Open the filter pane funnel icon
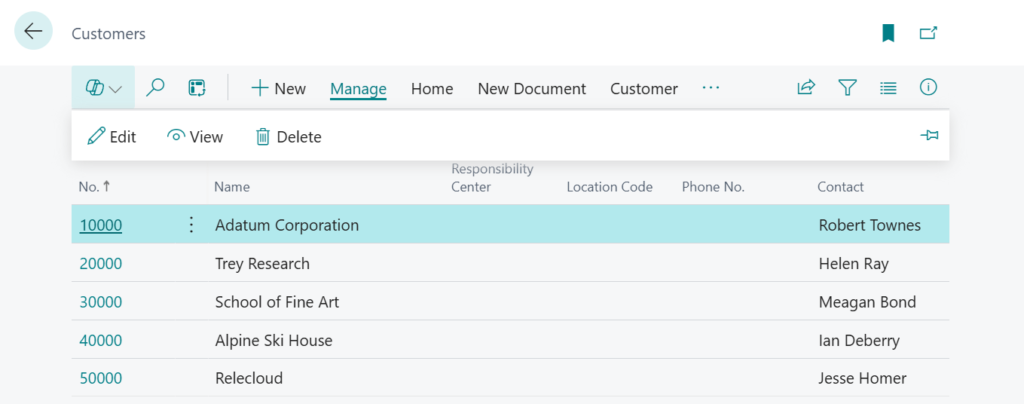 pyautogui.click(x=847, y=88)
